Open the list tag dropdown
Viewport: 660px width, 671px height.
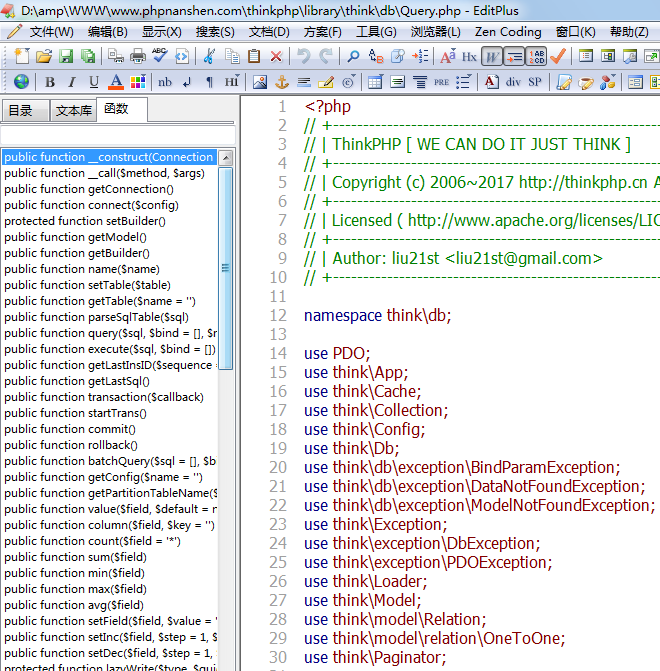click(x=464, y=81)
